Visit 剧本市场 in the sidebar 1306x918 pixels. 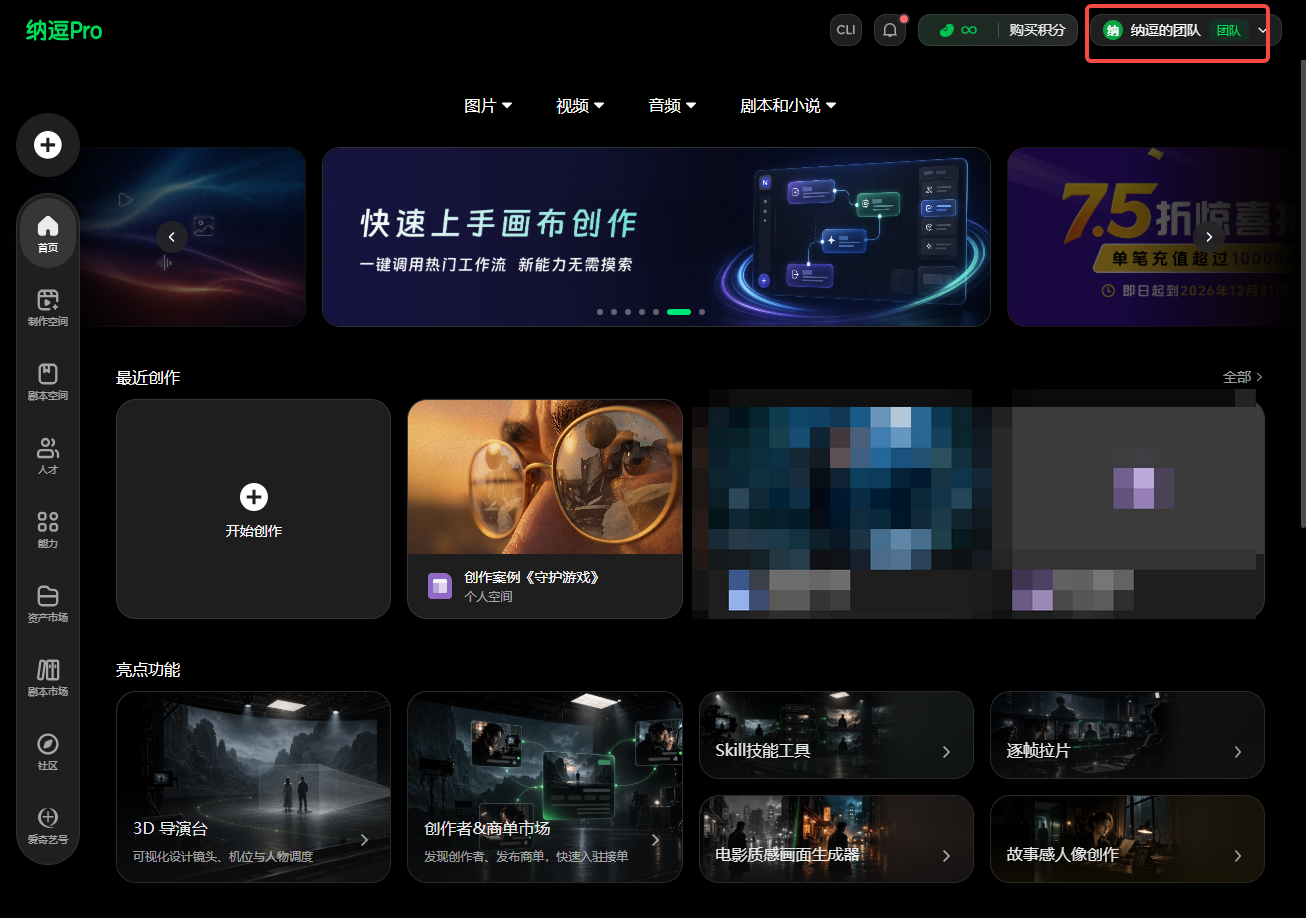click(x=48, y=678)
